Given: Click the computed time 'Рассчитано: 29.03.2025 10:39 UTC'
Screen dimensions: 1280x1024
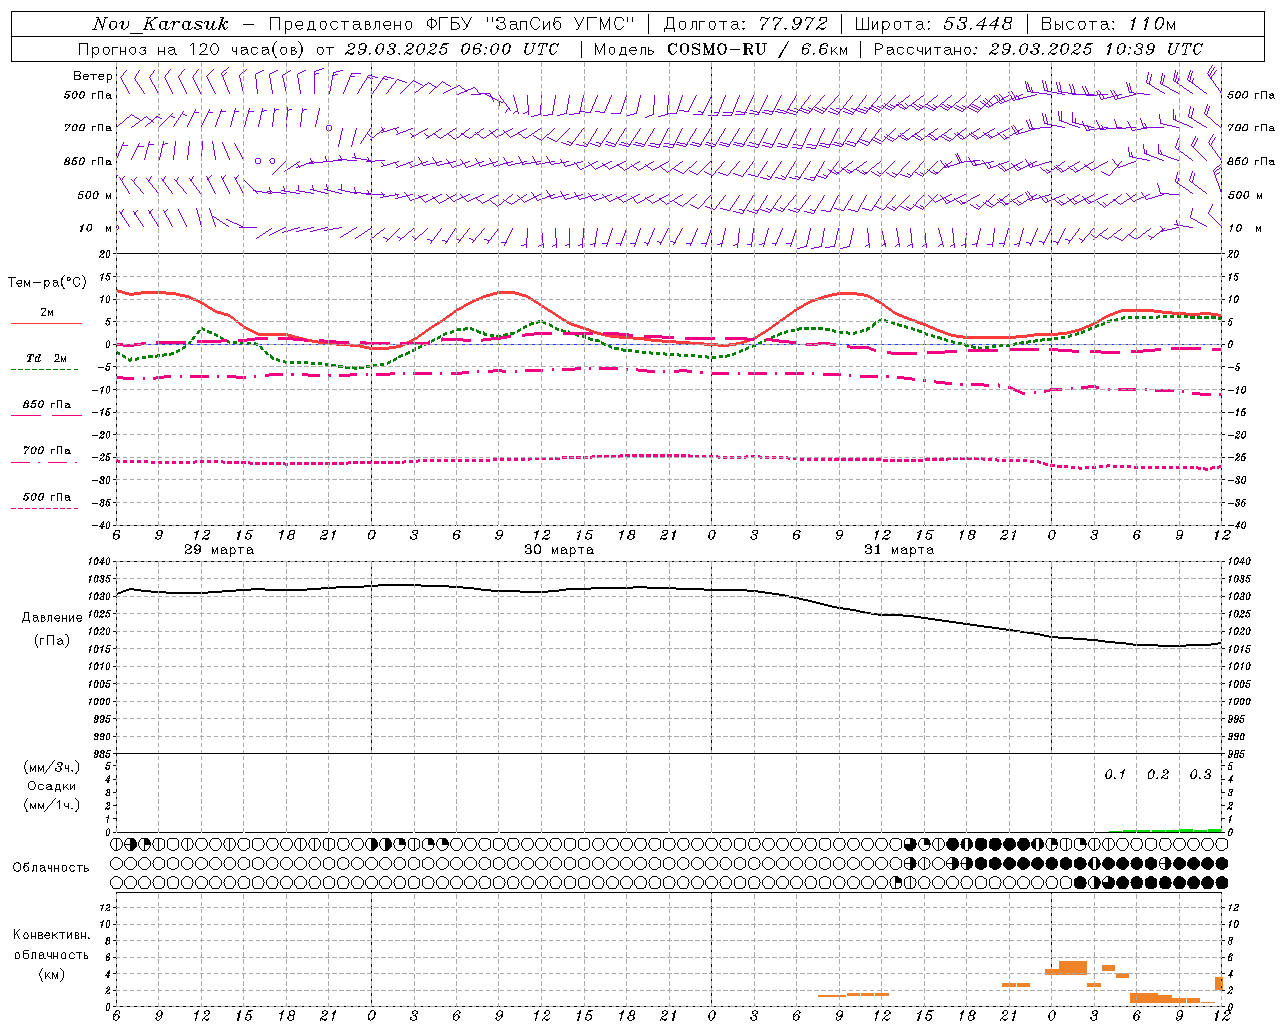Looking at the screenshot, I should 1038,49.
